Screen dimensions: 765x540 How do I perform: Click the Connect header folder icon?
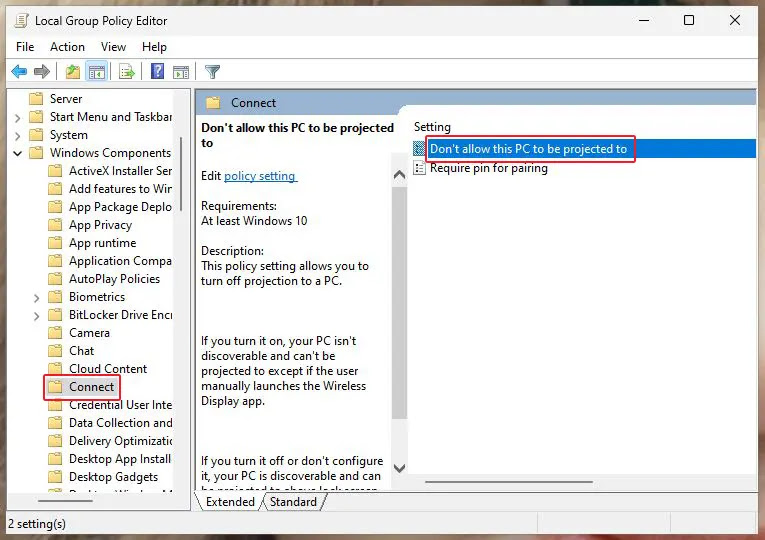point(213,103)
